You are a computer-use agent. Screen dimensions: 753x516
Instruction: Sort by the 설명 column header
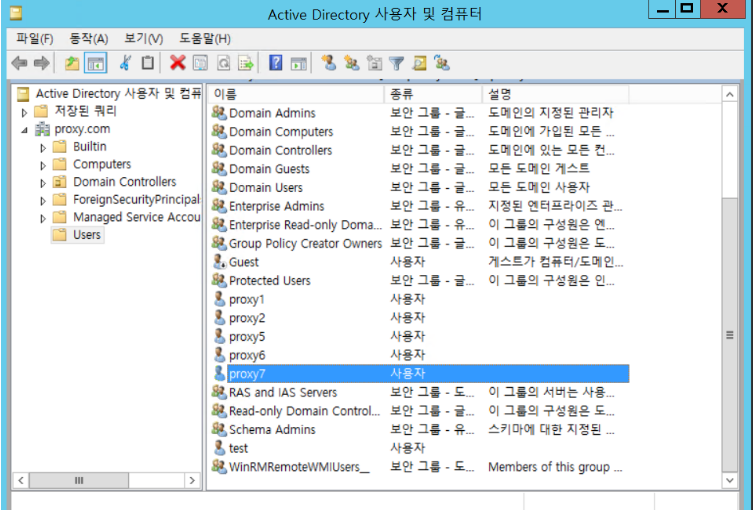click(x=556, y=94)
